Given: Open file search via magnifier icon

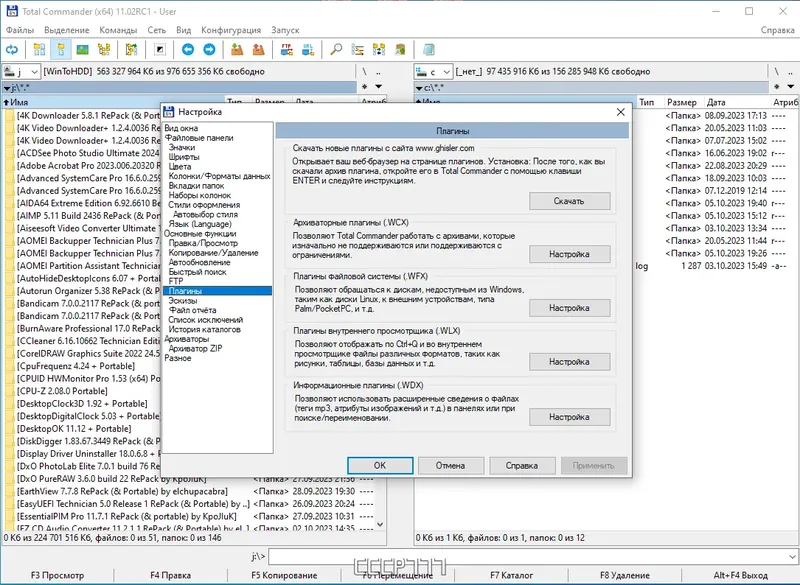Looking at the screenshot, I should coord(337,49).
